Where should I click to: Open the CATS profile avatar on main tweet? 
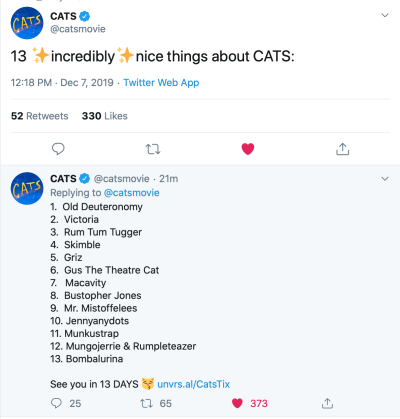[x=27, y=23]
